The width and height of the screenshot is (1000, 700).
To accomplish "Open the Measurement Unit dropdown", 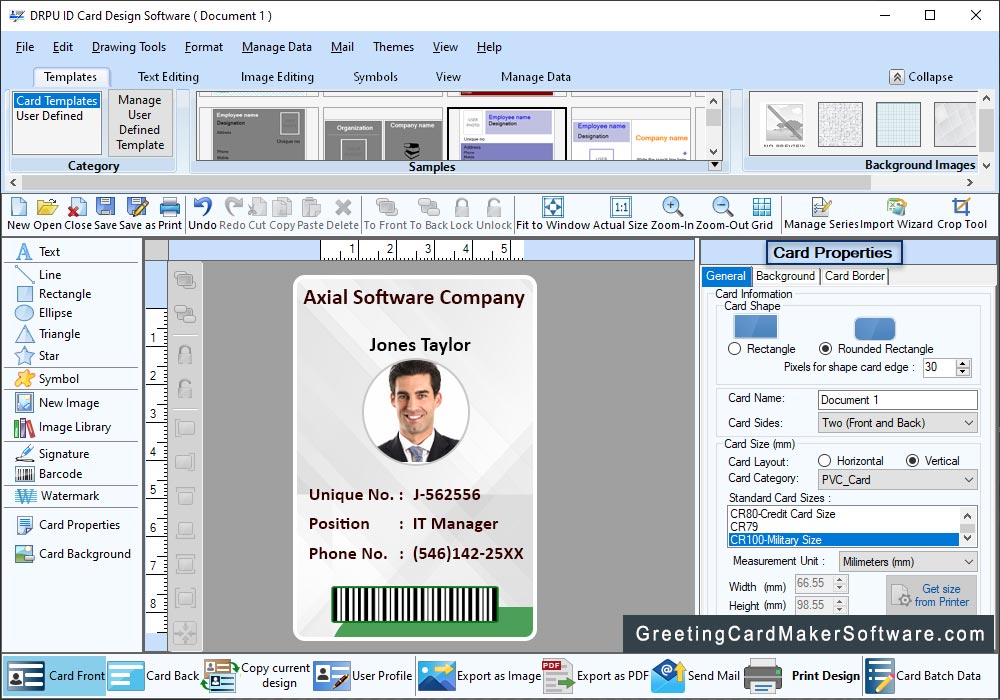I will point(908,562).
